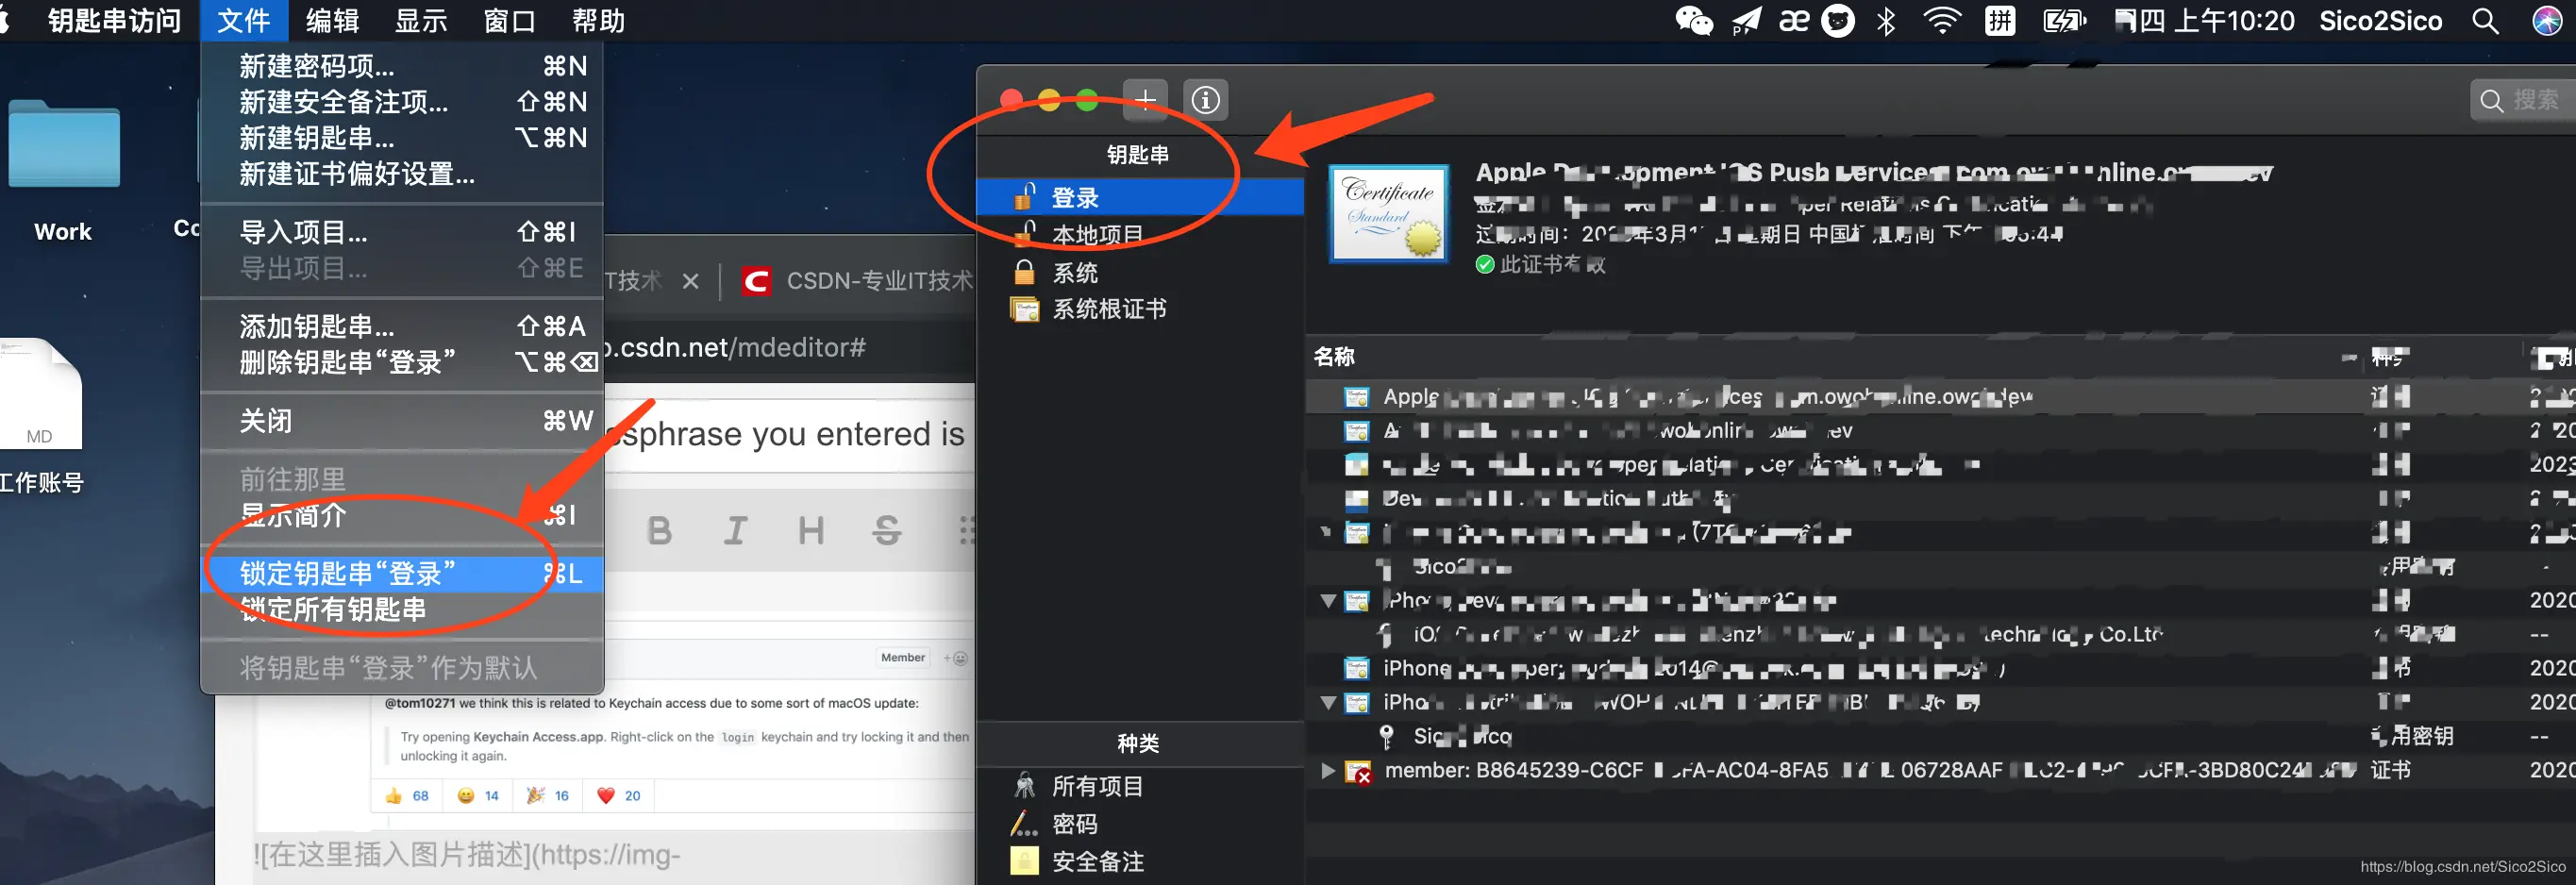Click the yellow note icon beside 安全备注

pos(1024,861)
